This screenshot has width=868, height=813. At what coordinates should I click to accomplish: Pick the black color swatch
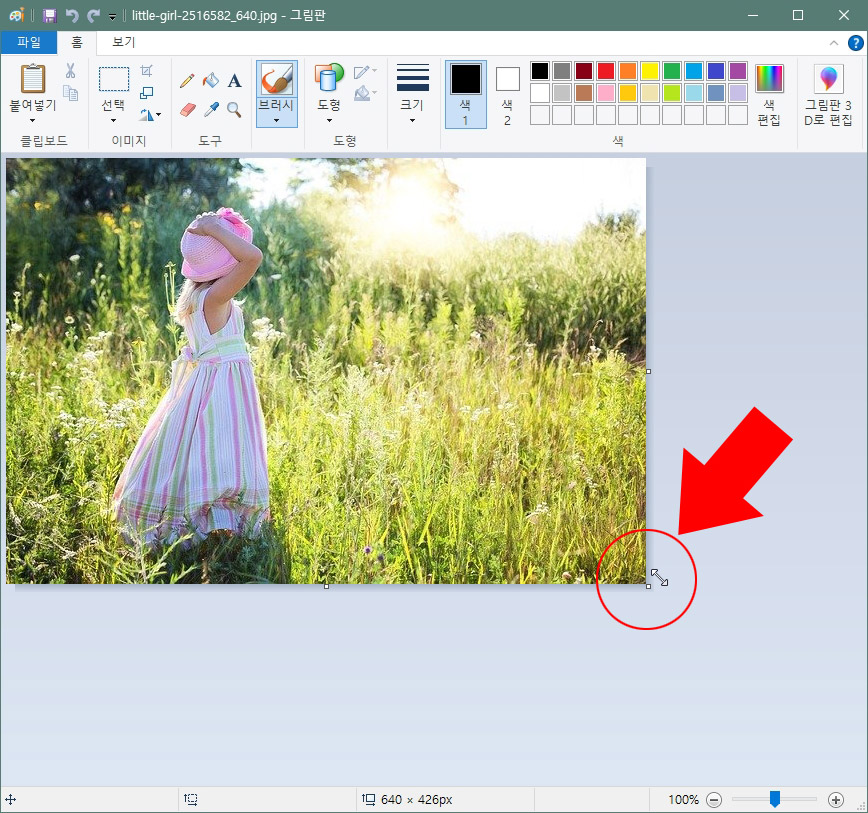point(540,71)
